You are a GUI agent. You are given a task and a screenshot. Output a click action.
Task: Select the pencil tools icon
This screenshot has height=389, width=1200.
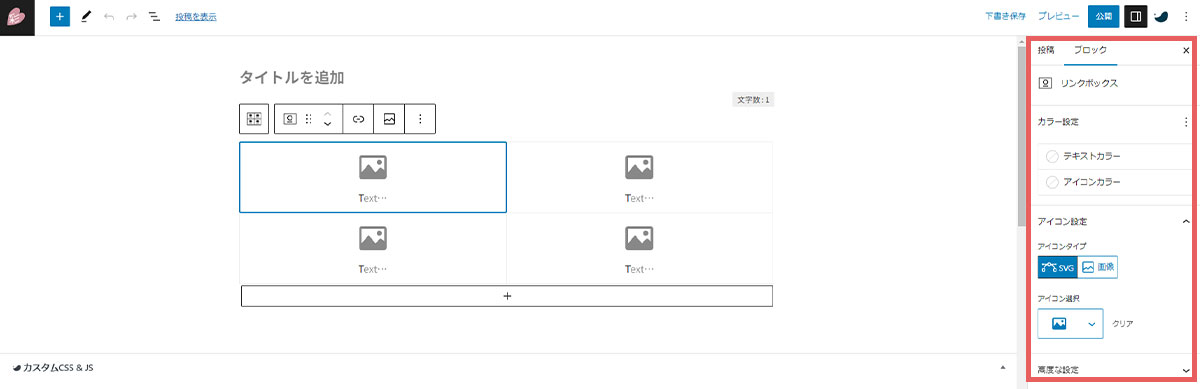[86, 17]
